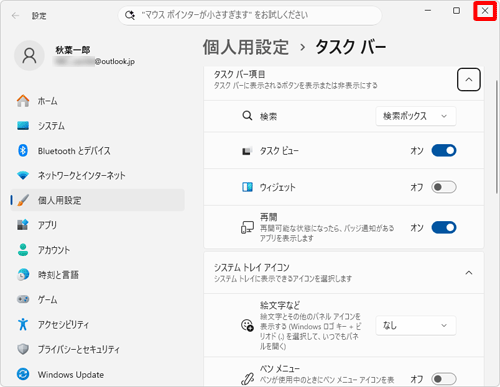This screenshot has width=500, height=387.
Task: Open プライバシーとセキュリティ settings
Action: tap(98, 349)
